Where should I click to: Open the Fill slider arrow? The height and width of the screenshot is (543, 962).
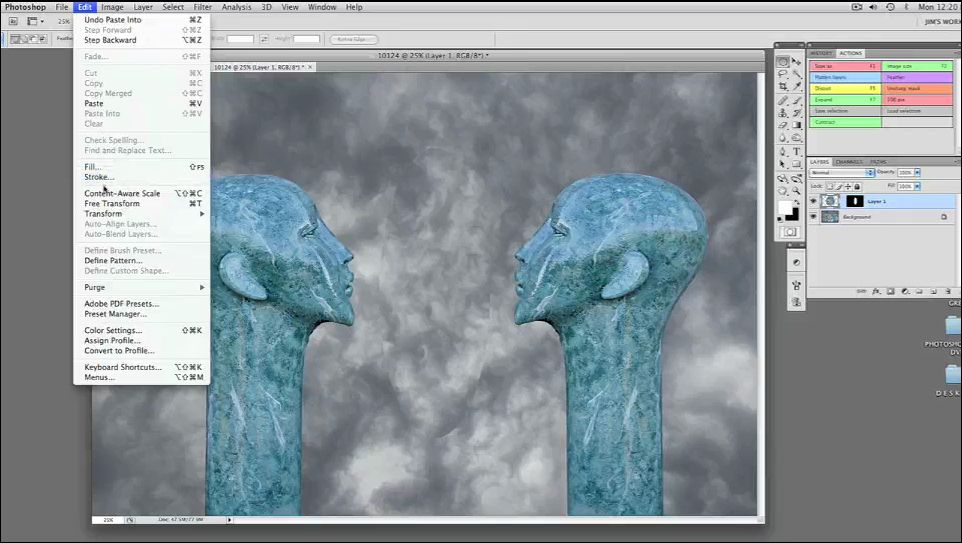click(917, 186)
